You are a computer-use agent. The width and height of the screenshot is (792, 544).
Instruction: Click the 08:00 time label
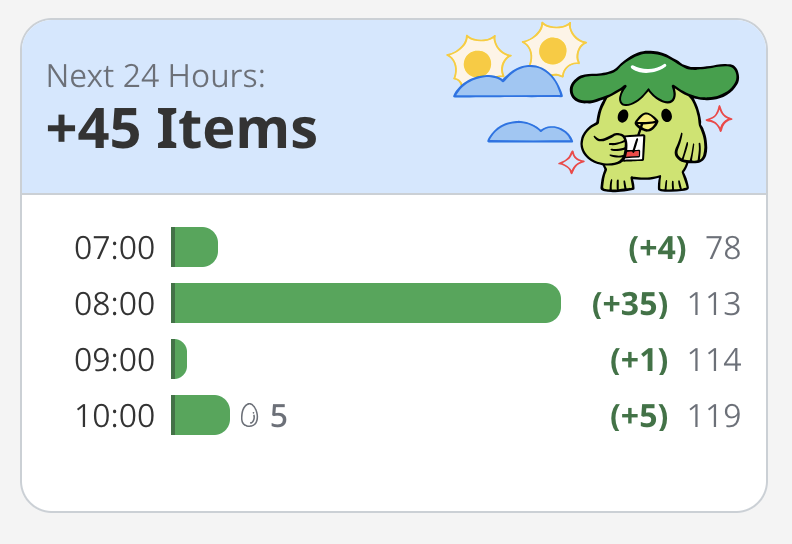click(115, 304)
